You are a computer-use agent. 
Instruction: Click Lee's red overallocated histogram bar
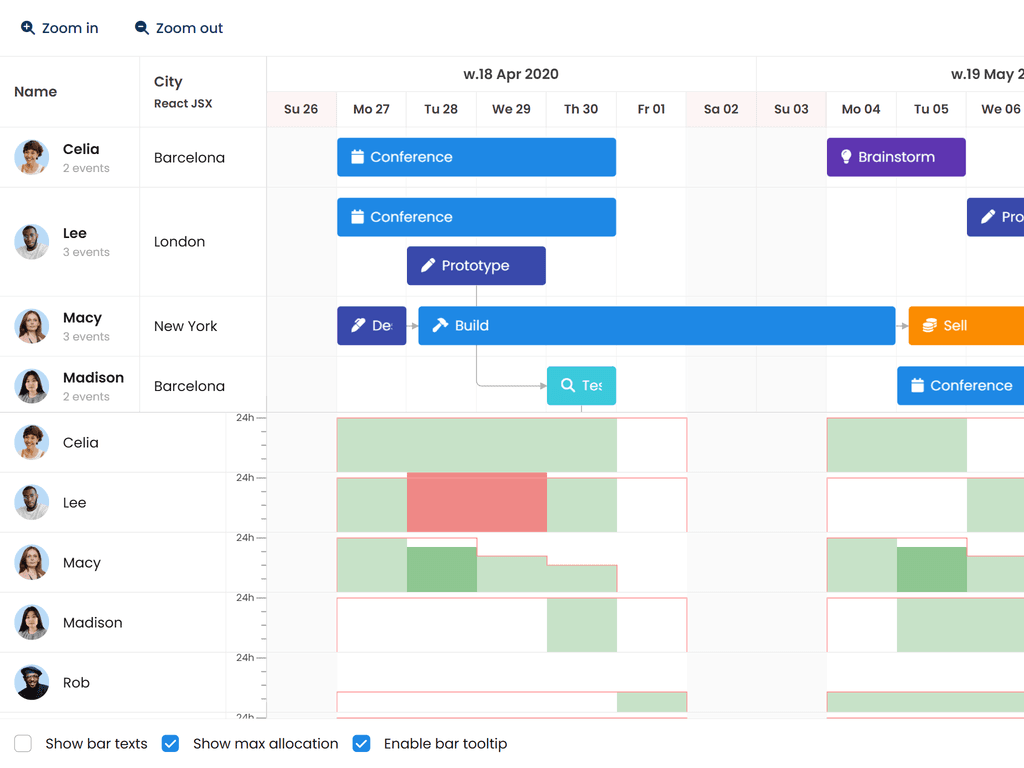point(477,502)
